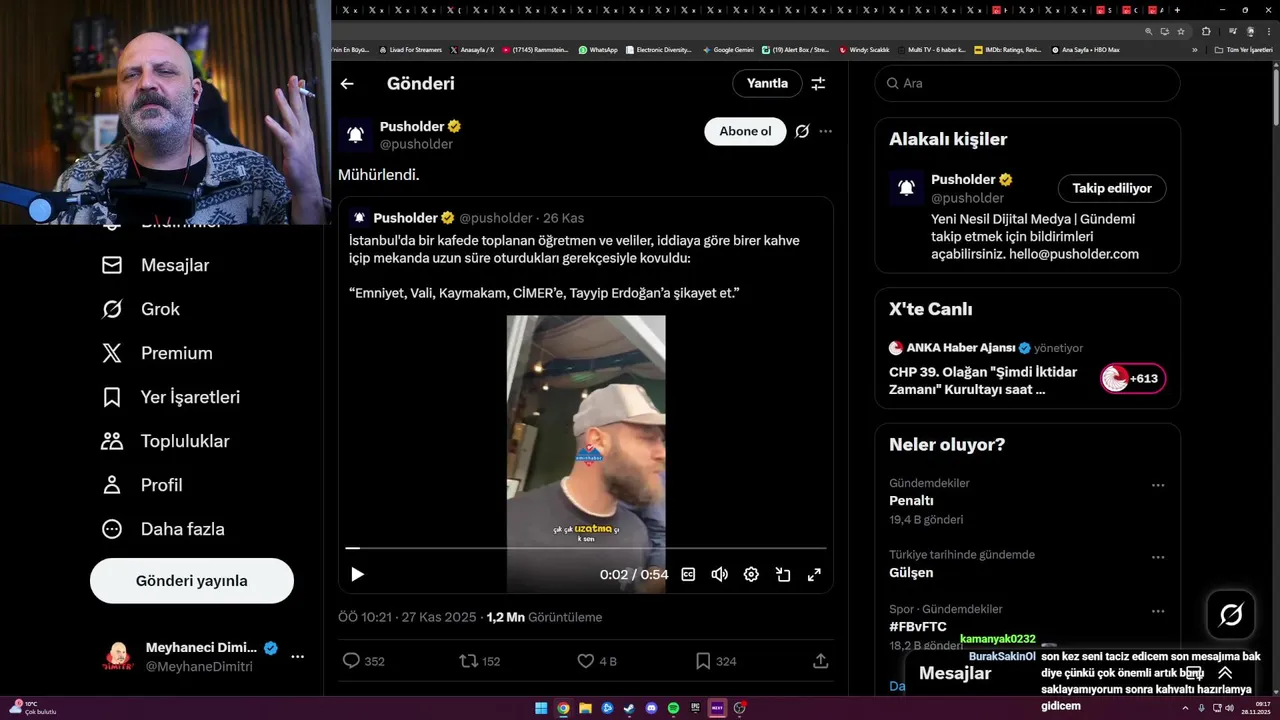Seek on the video progress bar
Viewport: 1280px width, 720px height.
pos(586,548)
